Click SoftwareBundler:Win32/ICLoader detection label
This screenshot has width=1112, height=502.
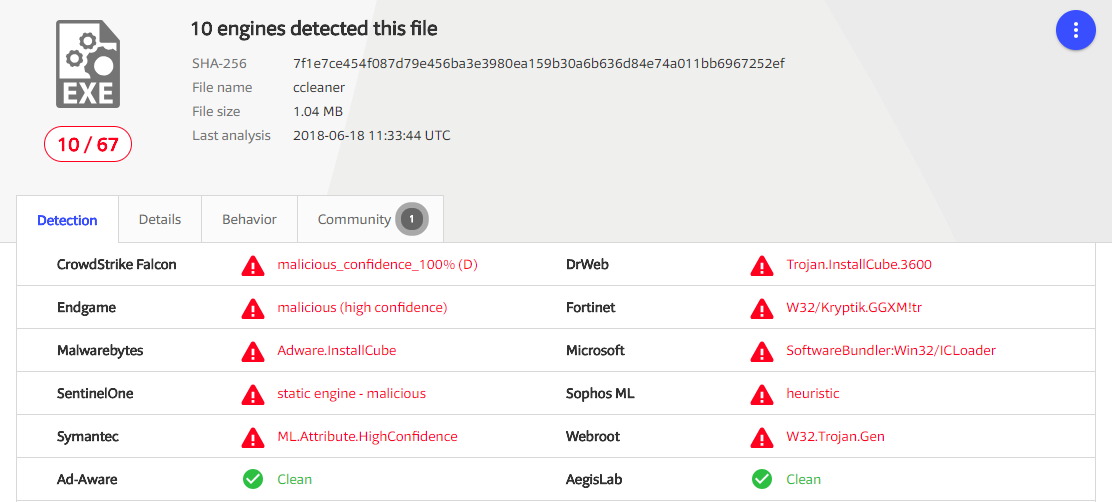[890, 350]
